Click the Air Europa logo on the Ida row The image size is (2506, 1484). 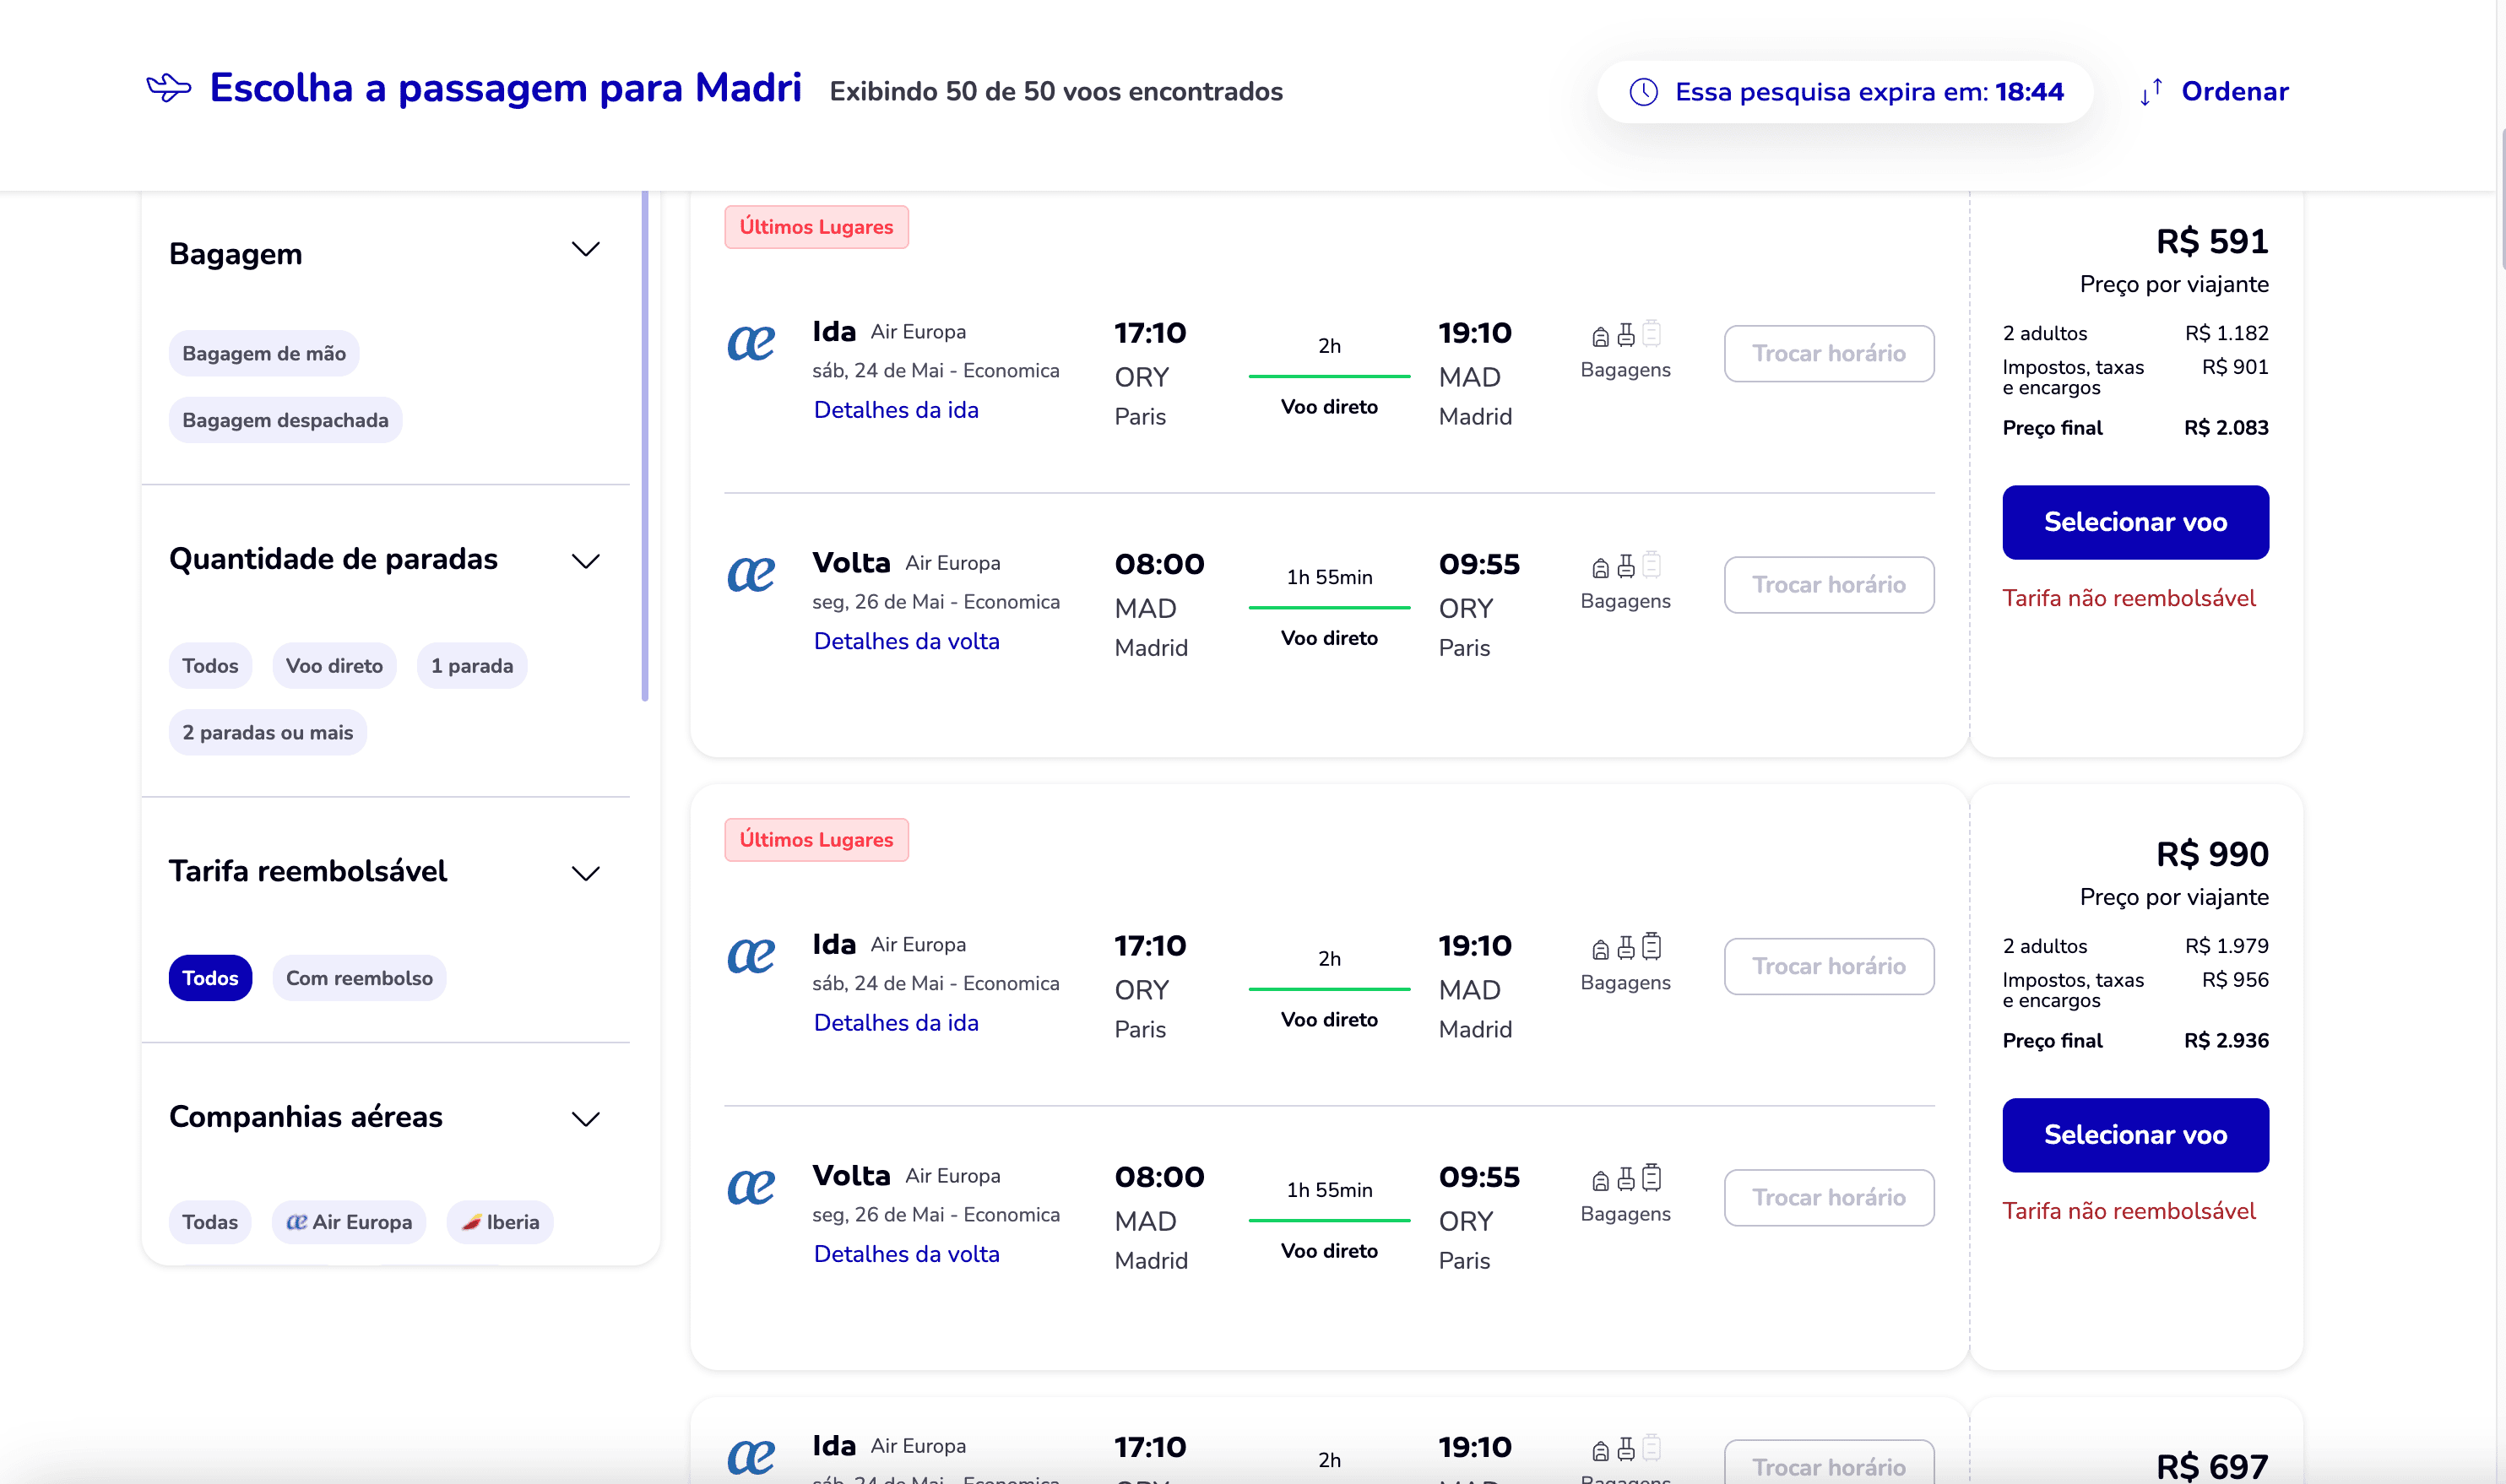pyautogui.click(x=751, y=344)
